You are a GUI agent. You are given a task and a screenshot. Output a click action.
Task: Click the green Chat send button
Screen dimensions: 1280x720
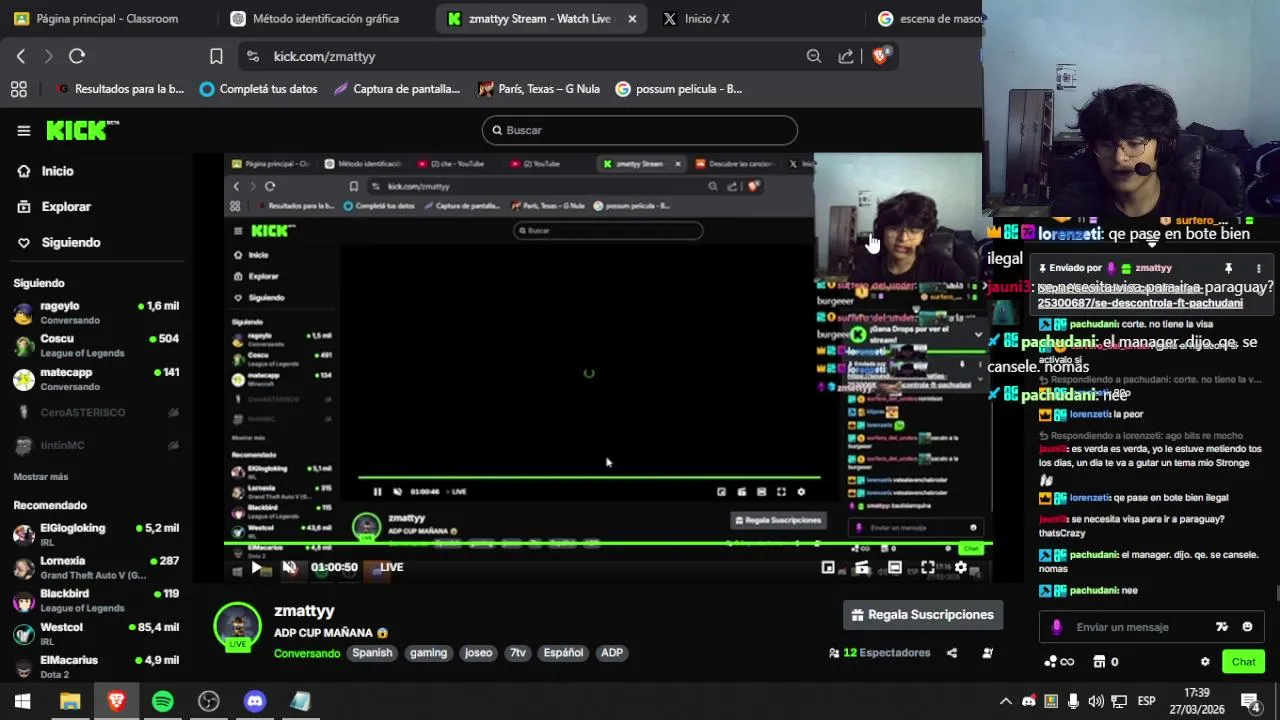pyautogui.click(x=1243, y=662)
